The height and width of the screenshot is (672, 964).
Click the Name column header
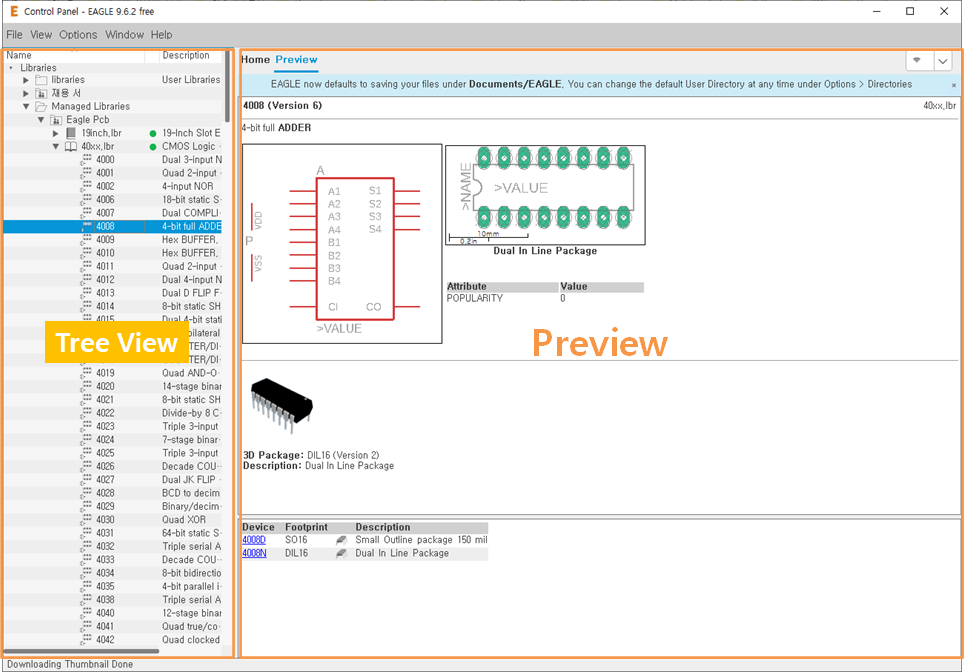[x=74, y=55]
